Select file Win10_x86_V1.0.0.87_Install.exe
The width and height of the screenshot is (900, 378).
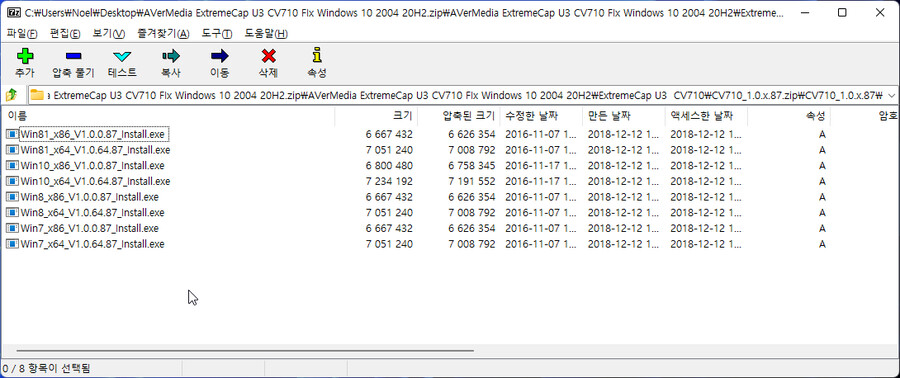(92, 166)
